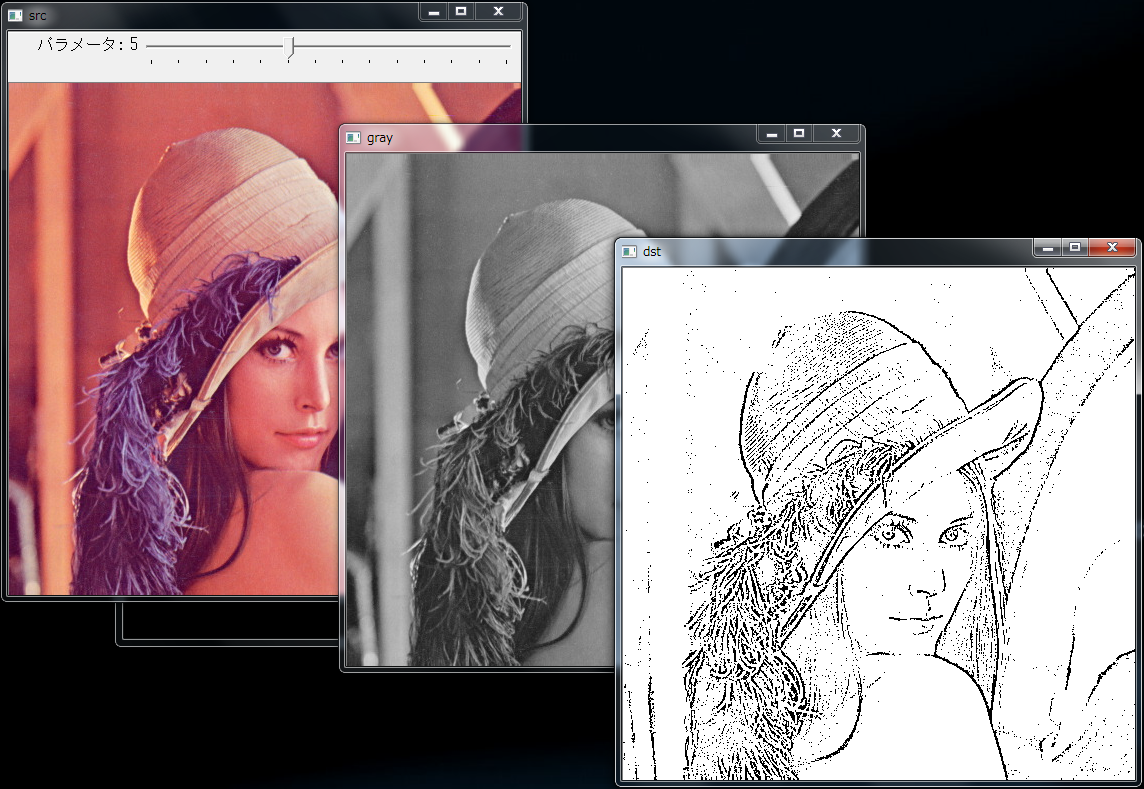Click the edge-detected image in dst window
1144x789 pixels.
878,523
